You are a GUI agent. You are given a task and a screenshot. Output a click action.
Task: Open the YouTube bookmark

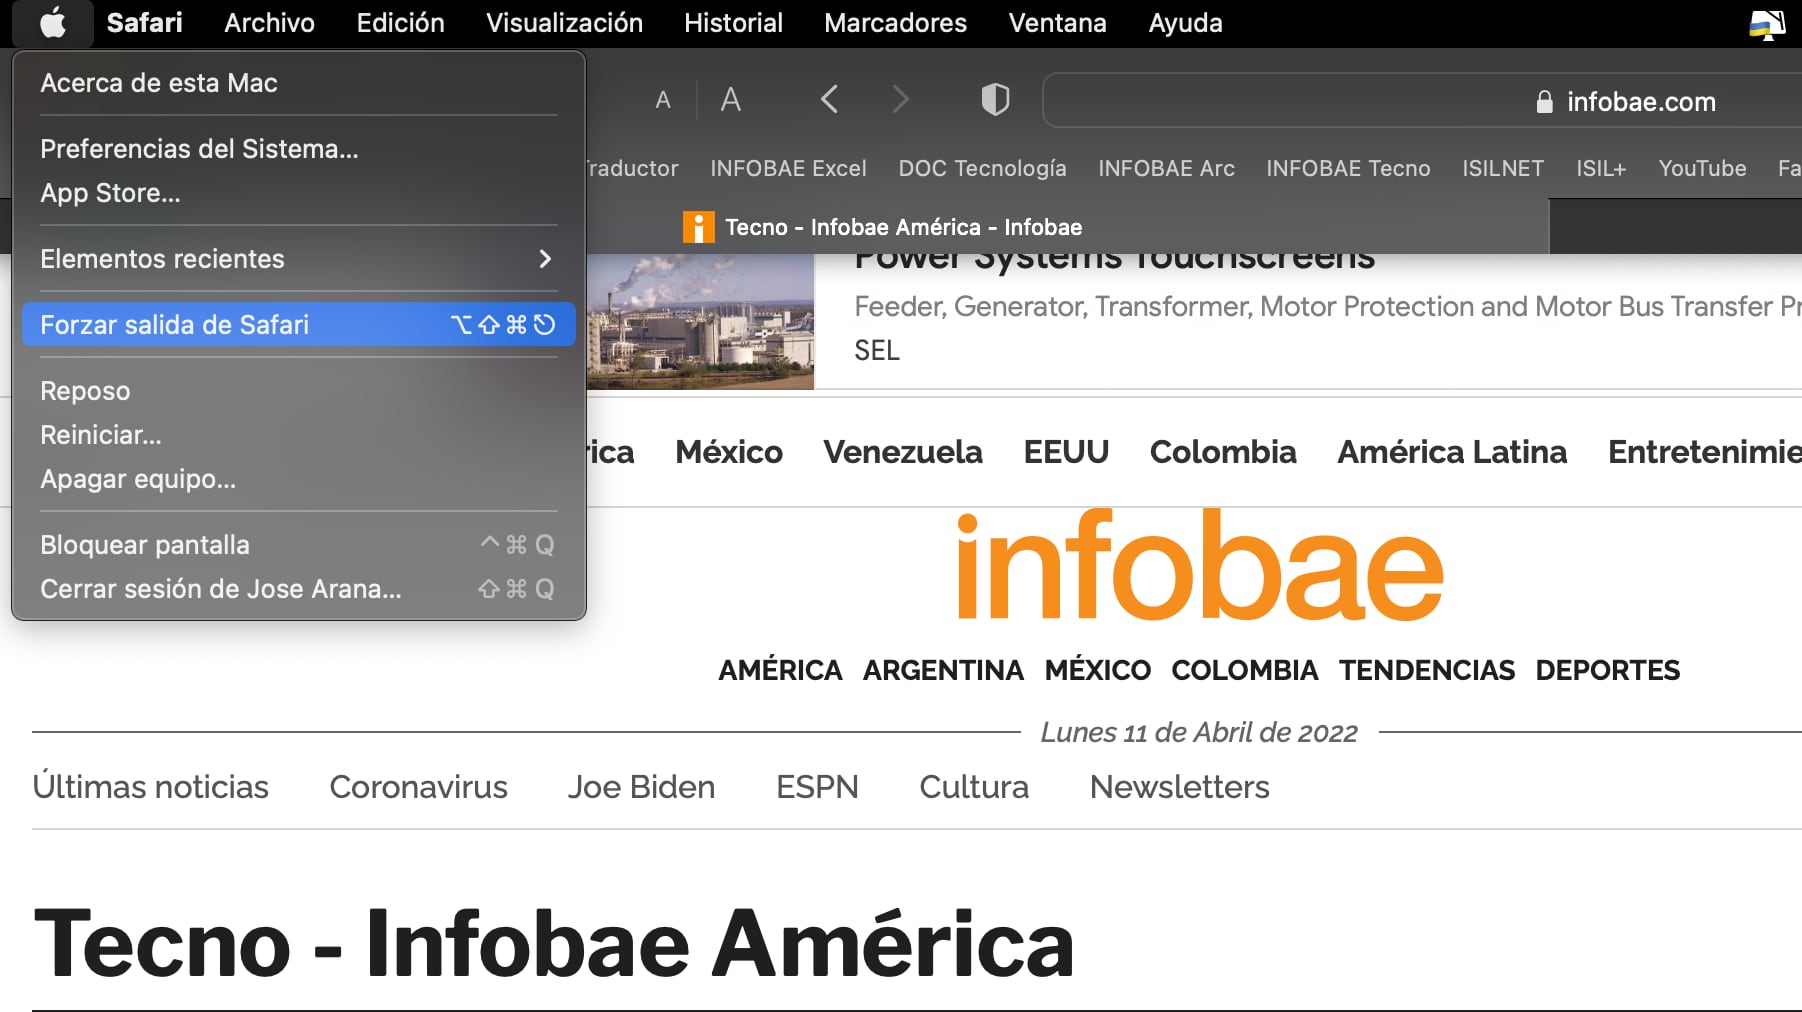coord(1702,168)
